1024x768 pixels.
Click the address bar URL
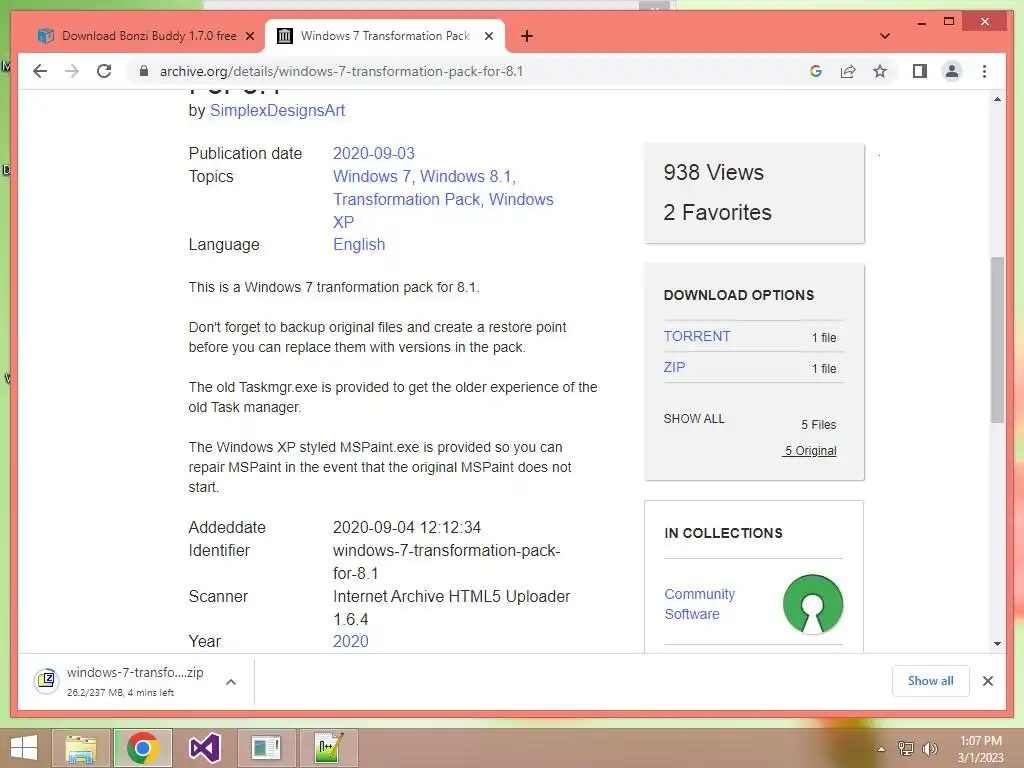[x=342, y=71]
